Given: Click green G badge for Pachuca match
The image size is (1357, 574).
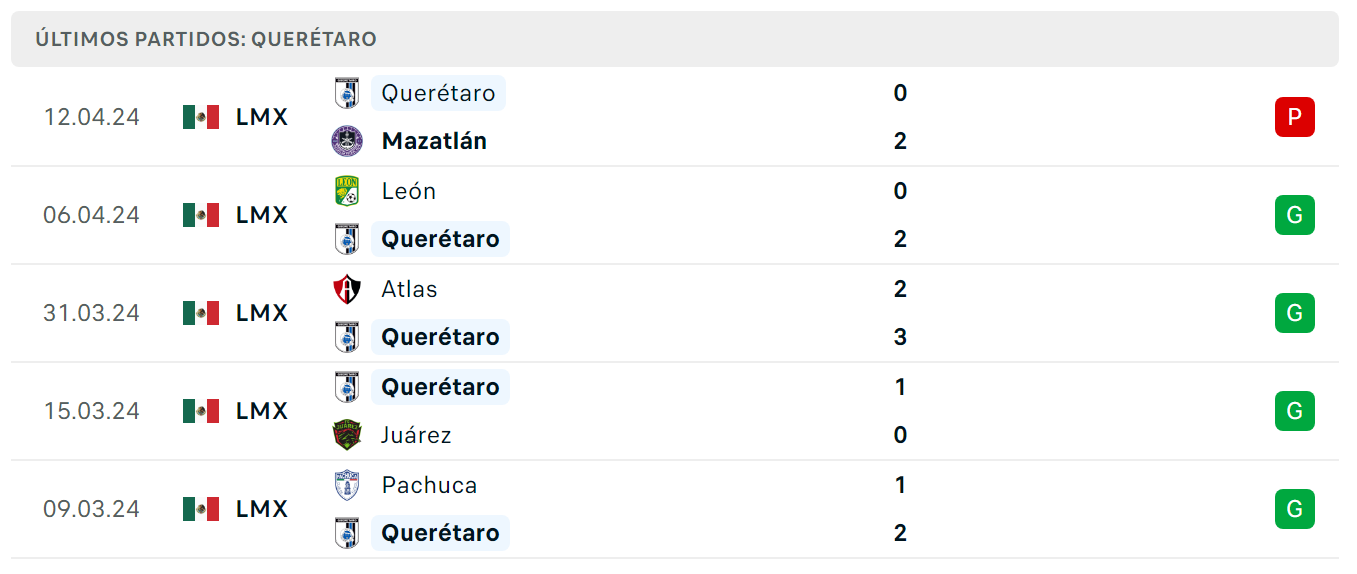Looking at the screenshot, I should click(x=1295, y=509).
